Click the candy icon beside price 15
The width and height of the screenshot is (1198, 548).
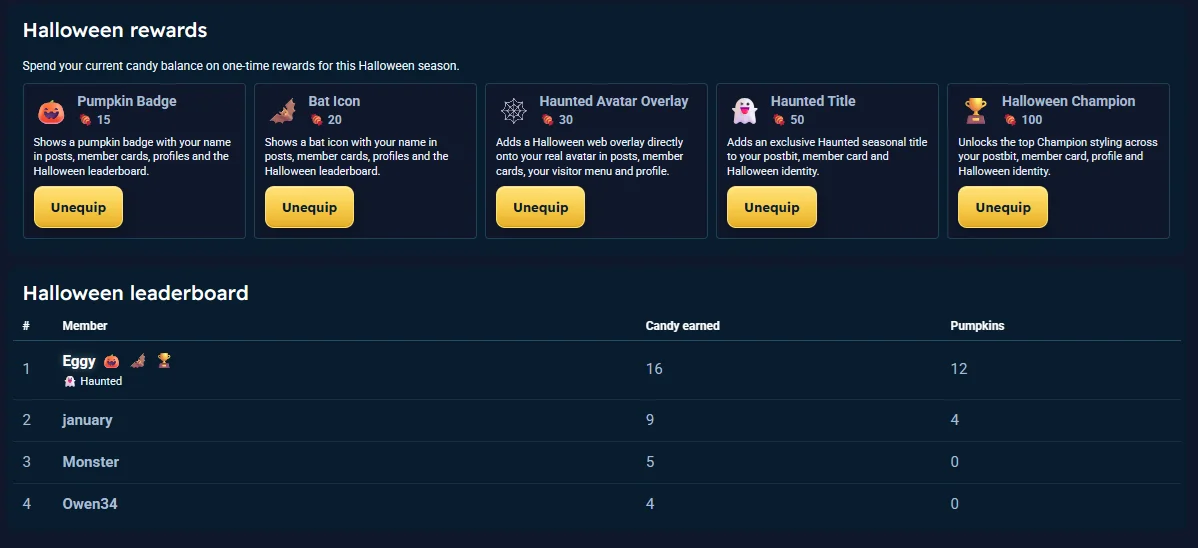[85, 120]
